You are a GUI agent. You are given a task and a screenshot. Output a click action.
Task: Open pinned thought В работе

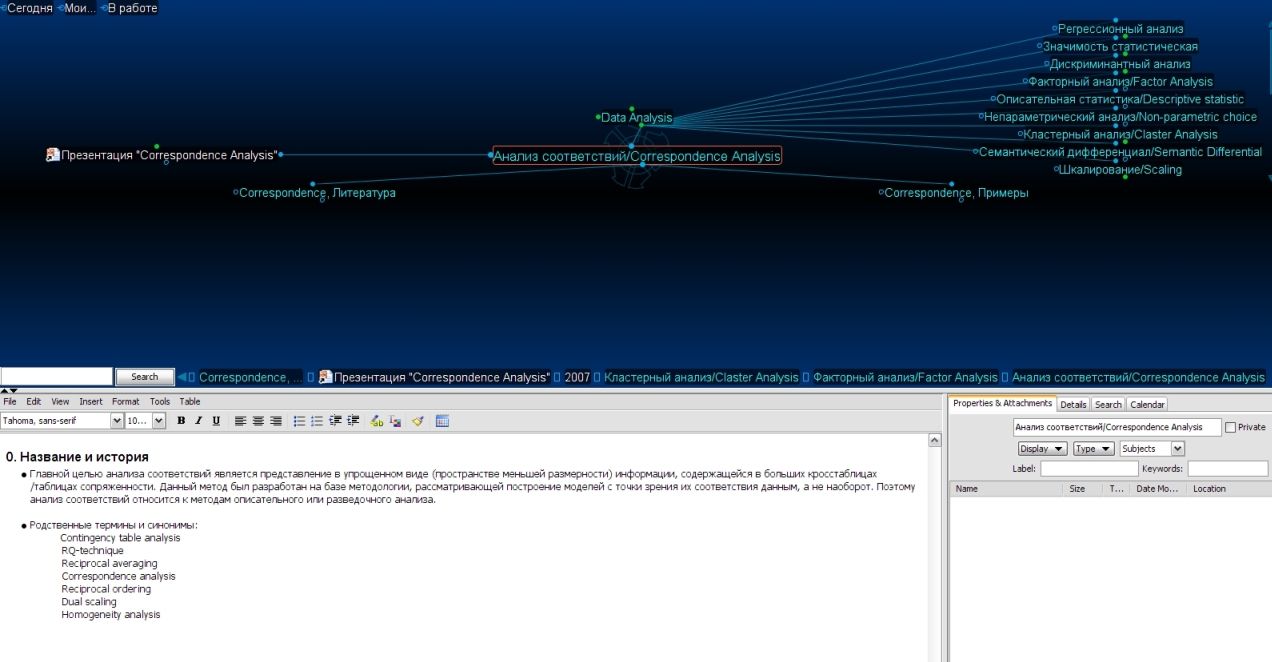click(132, 8)
